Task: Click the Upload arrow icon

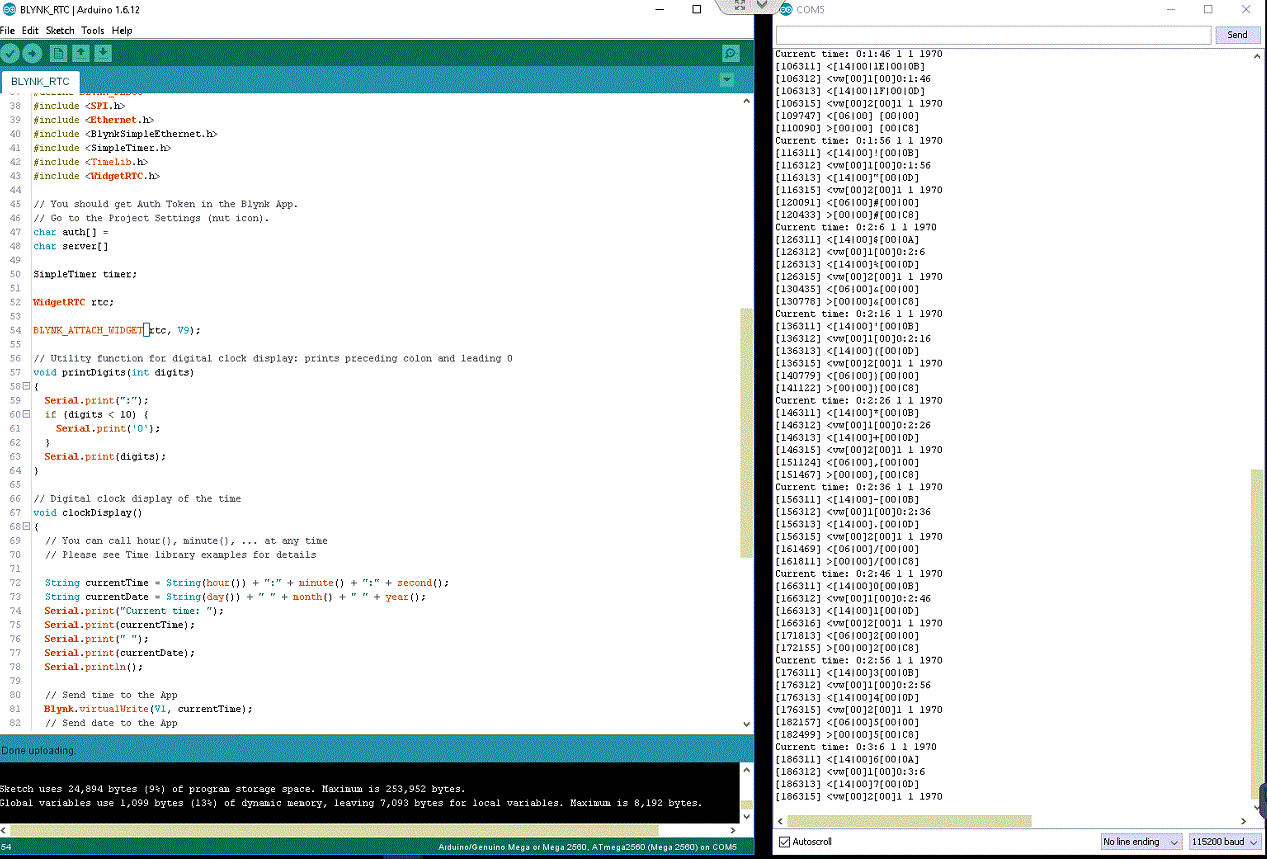Action: click(33, 53)
